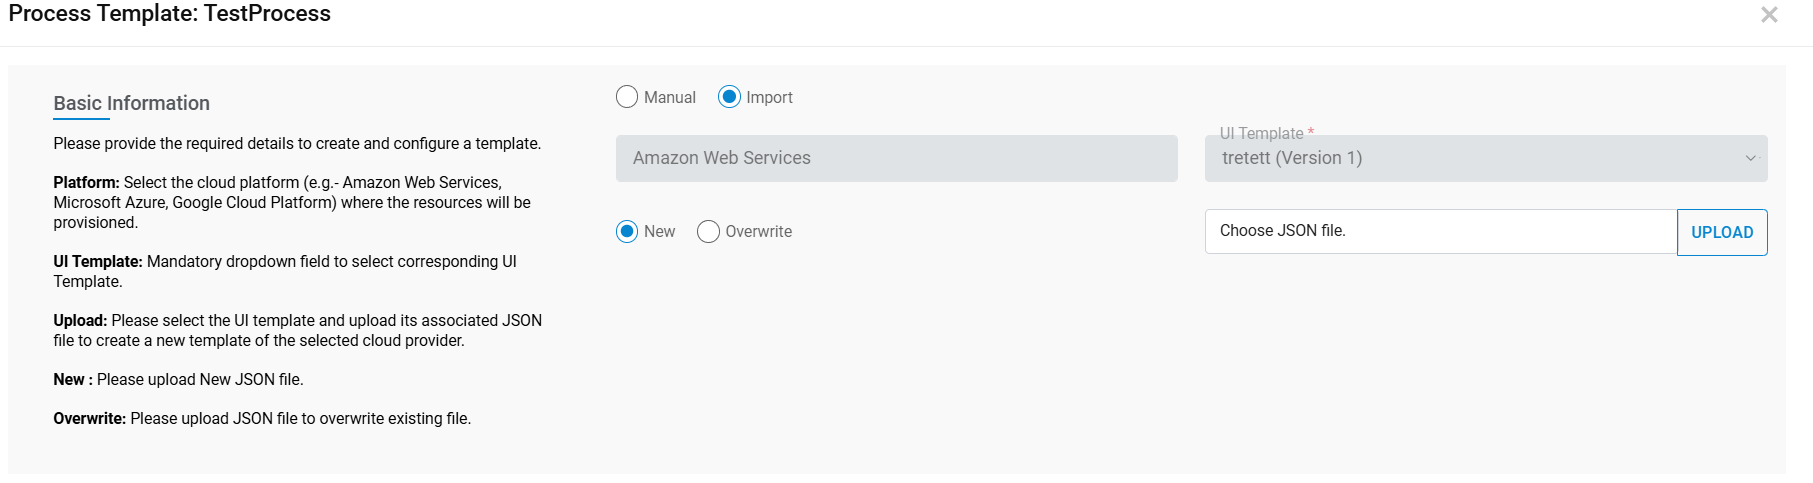Click the small UI Template field label
Image resolution: width=1813 pixels, height=483 pixels.
coord(1261,133)
